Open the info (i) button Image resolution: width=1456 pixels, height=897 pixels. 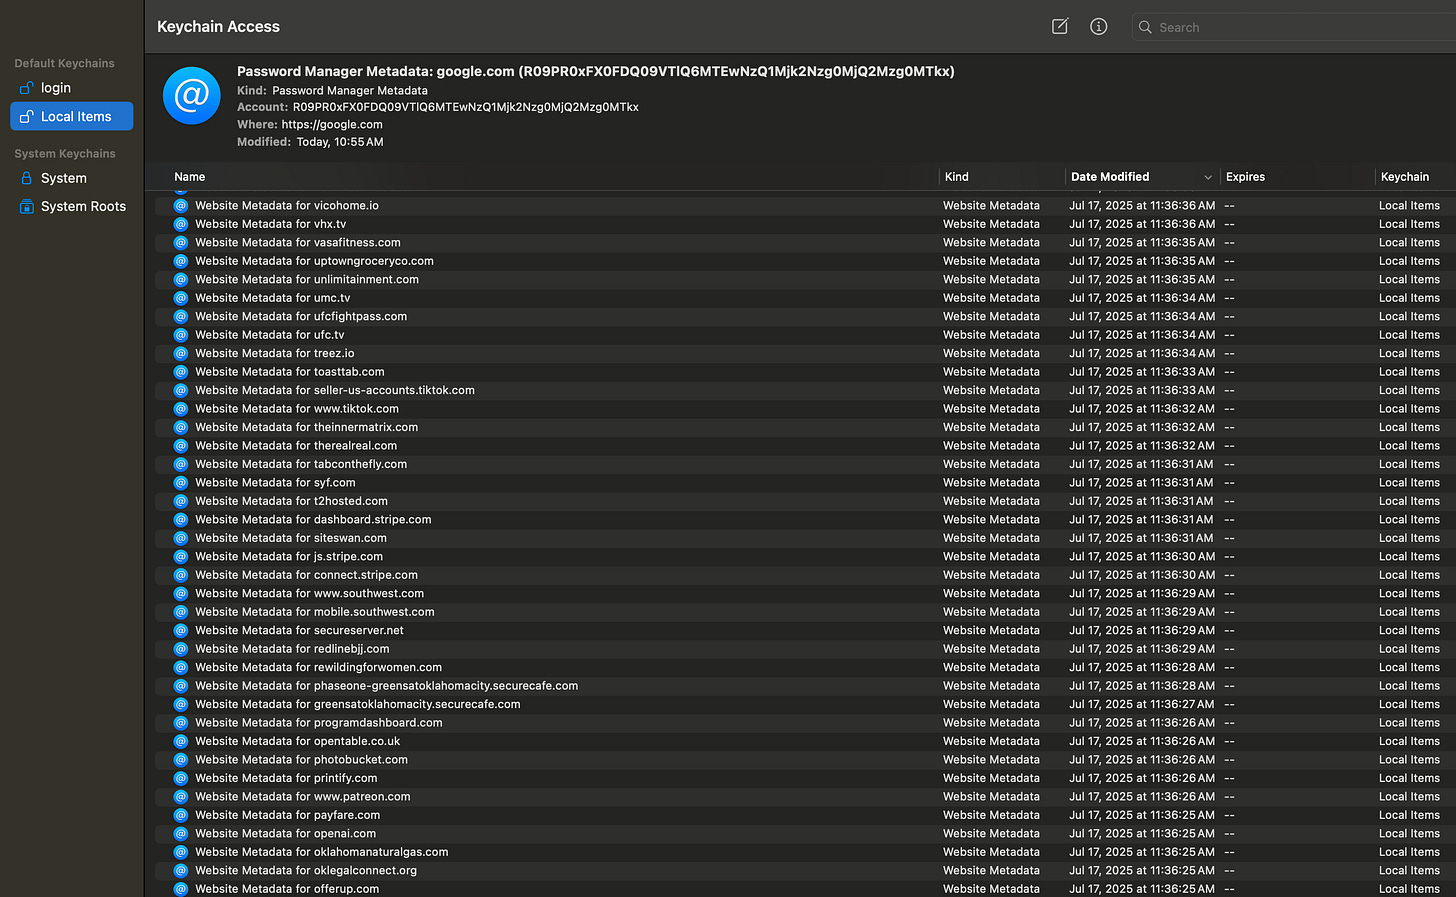(1098, 27)
